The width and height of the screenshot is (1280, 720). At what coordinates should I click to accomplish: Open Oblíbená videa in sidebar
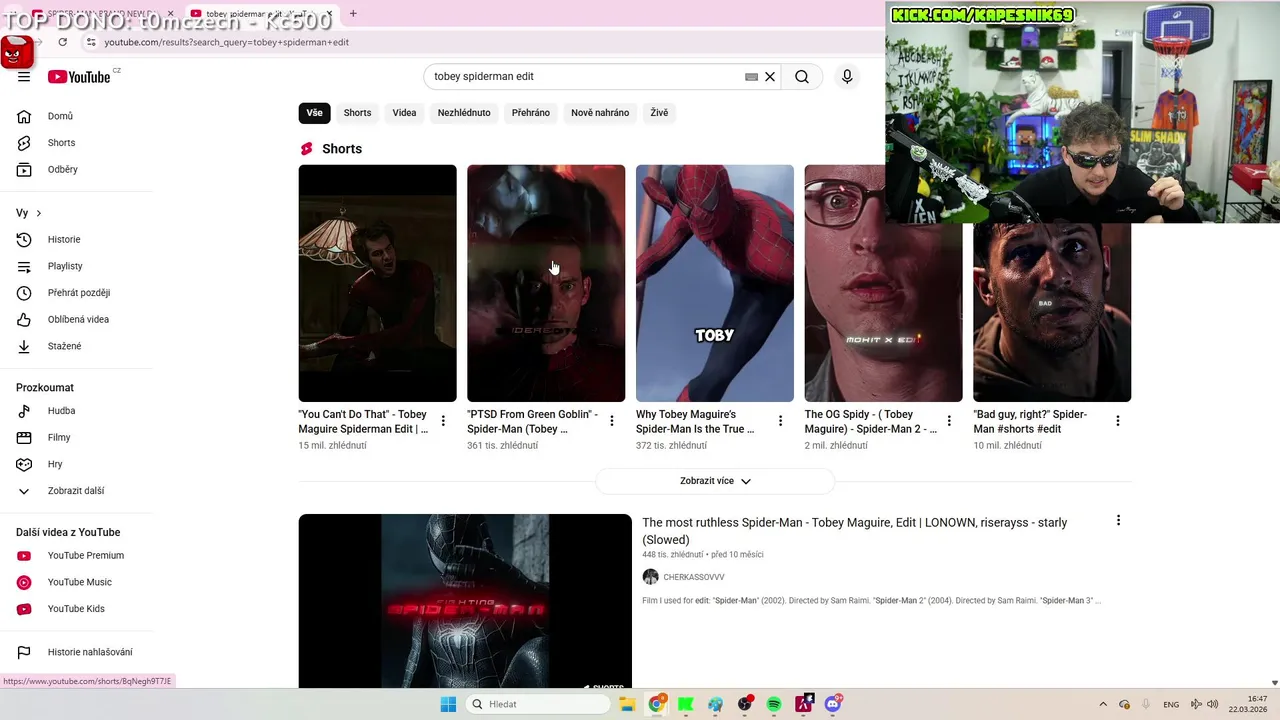click(76, 320)
